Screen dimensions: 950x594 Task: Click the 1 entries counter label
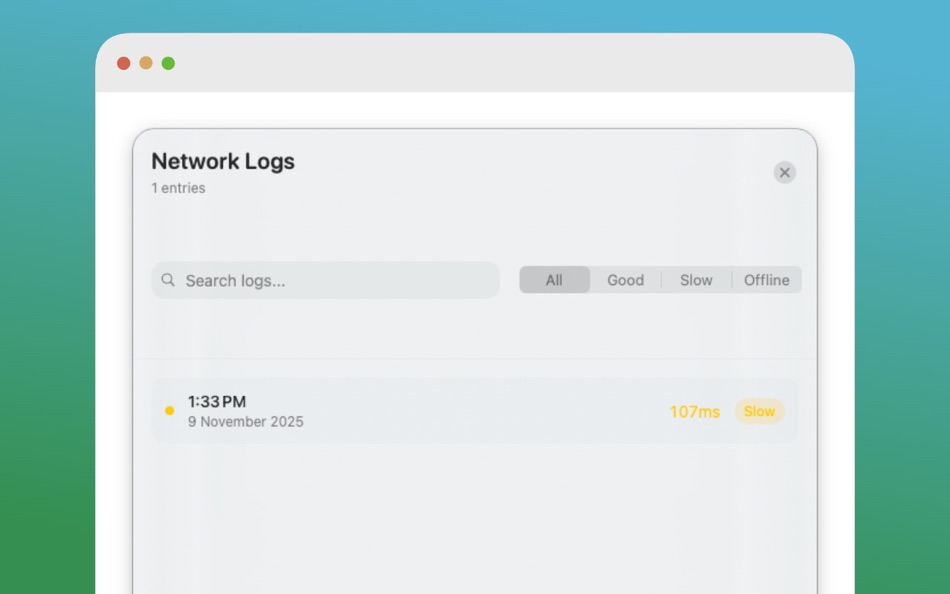point(178,188)
